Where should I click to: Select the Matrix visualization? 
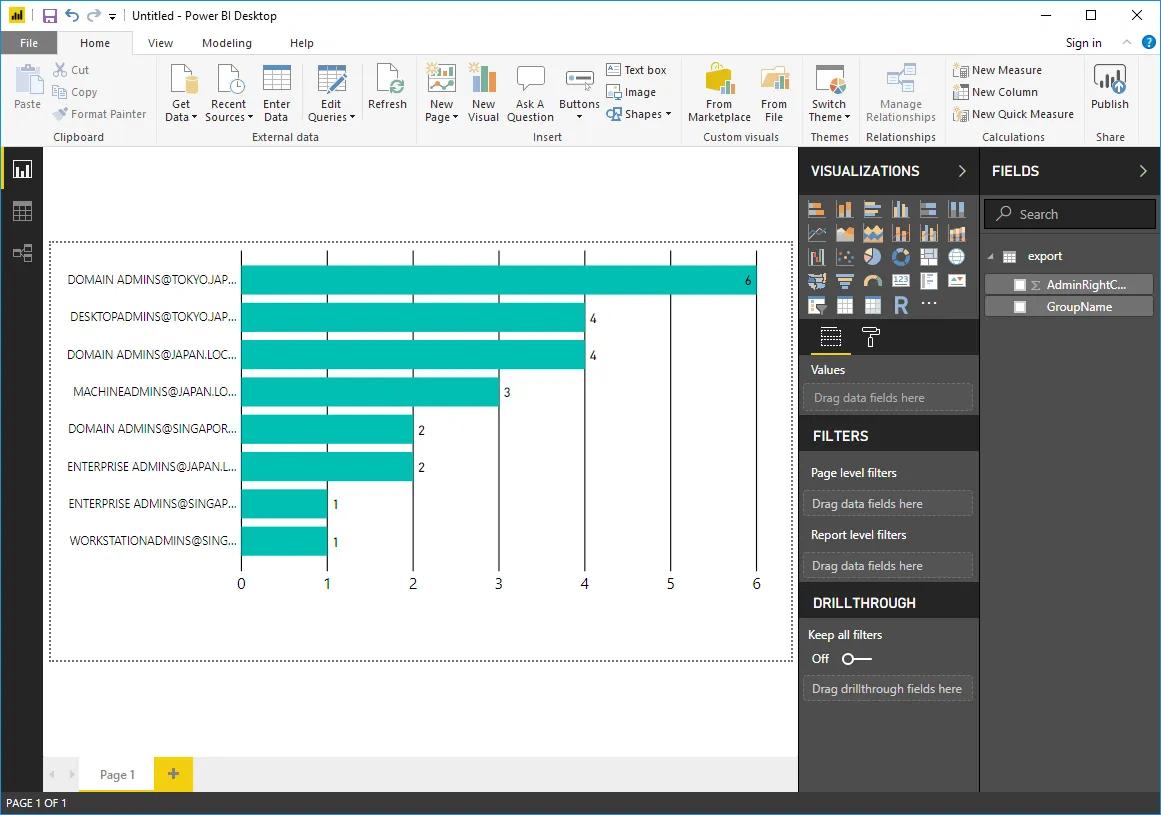tap(872, 305)
